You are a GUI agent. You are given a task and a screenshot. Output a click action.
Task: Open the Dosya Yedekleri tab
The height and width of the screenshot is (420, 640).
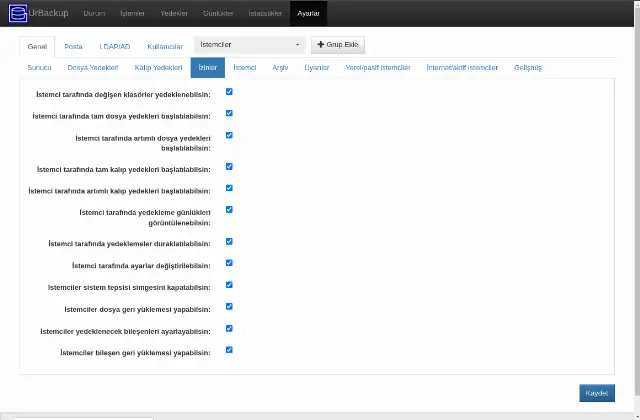pyautogui.click(x=93, y=68)
